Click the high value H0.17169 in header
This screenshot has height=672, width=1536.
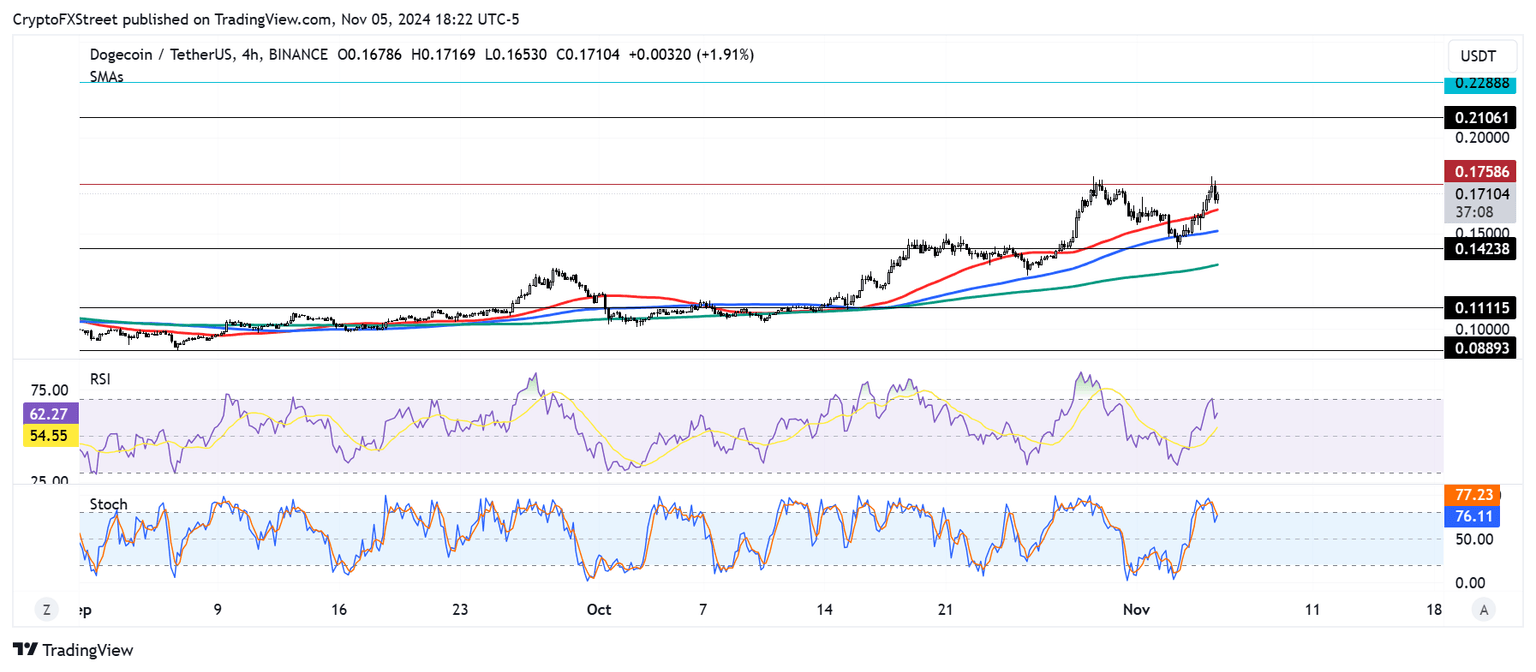(444, 54)
